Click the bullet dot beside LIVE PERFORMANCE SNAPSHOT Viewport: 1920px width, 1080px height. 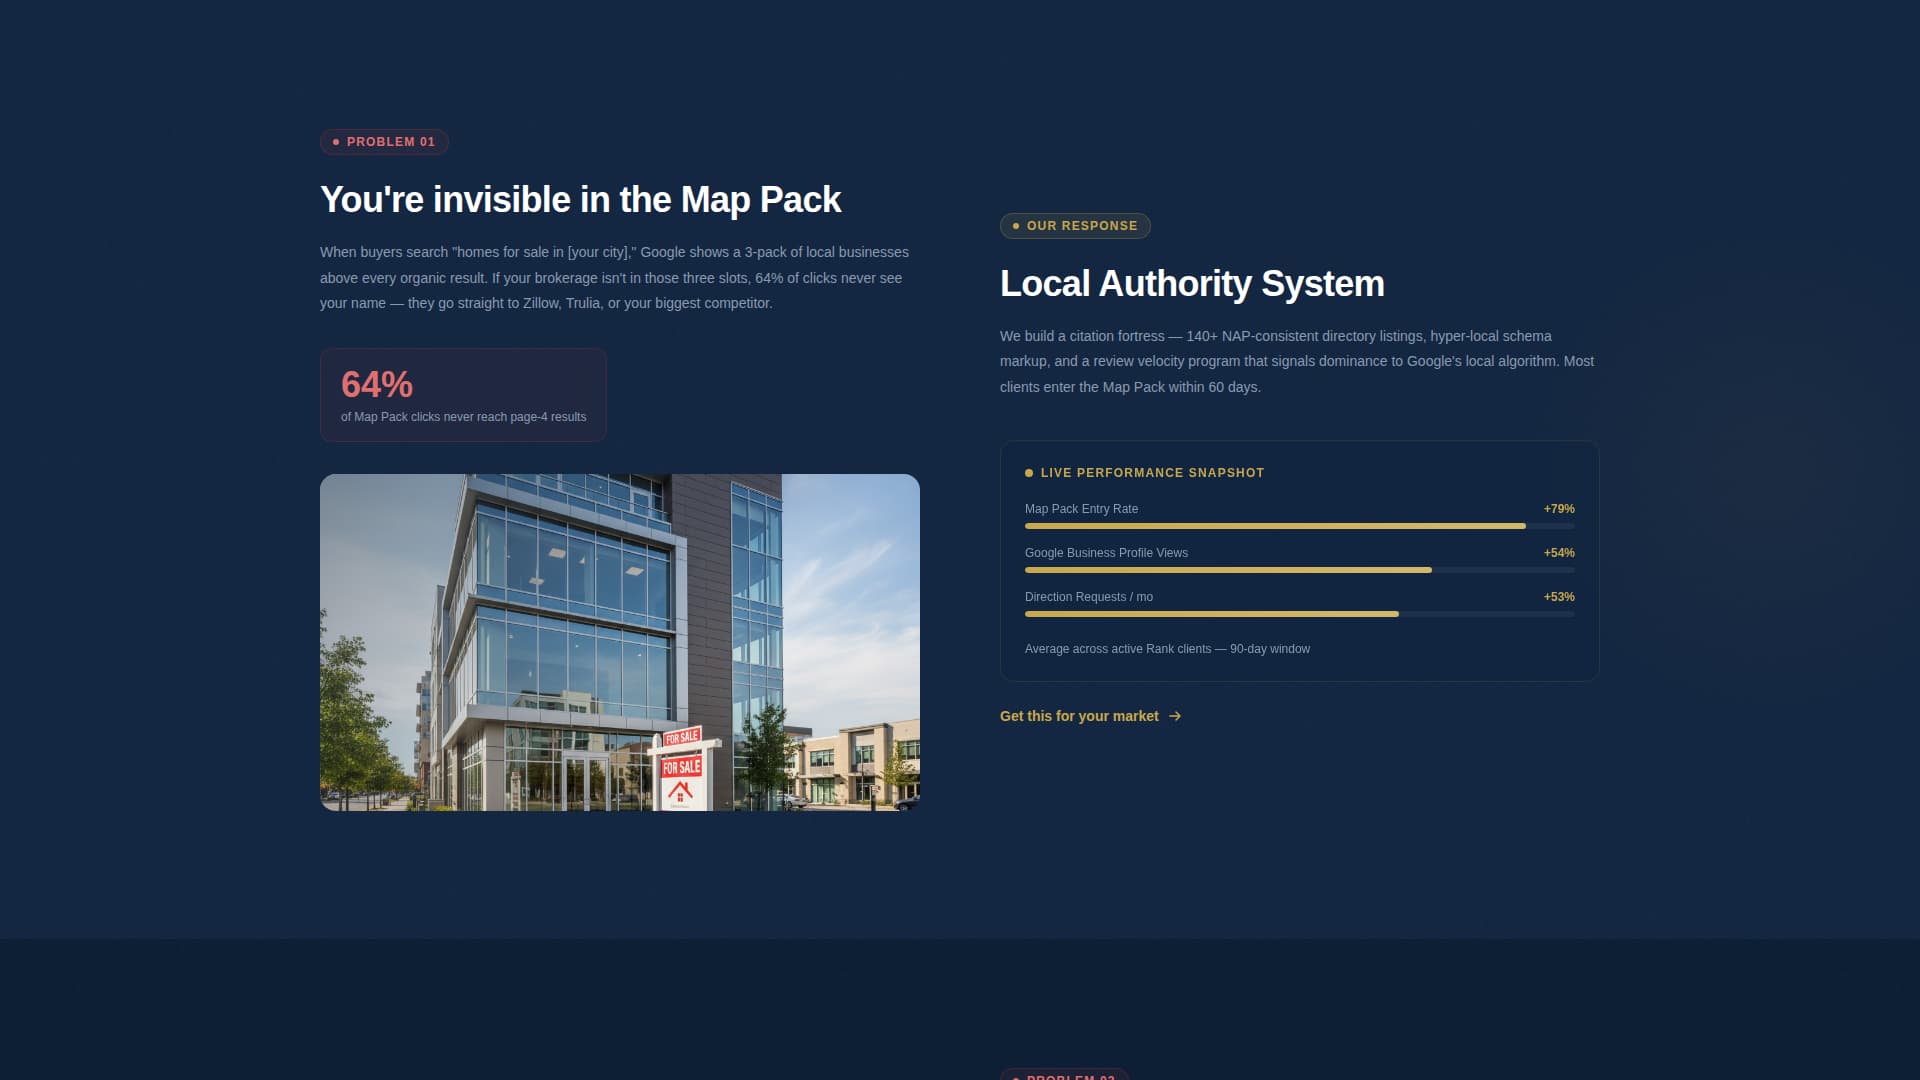click(x=1029, y=472)
